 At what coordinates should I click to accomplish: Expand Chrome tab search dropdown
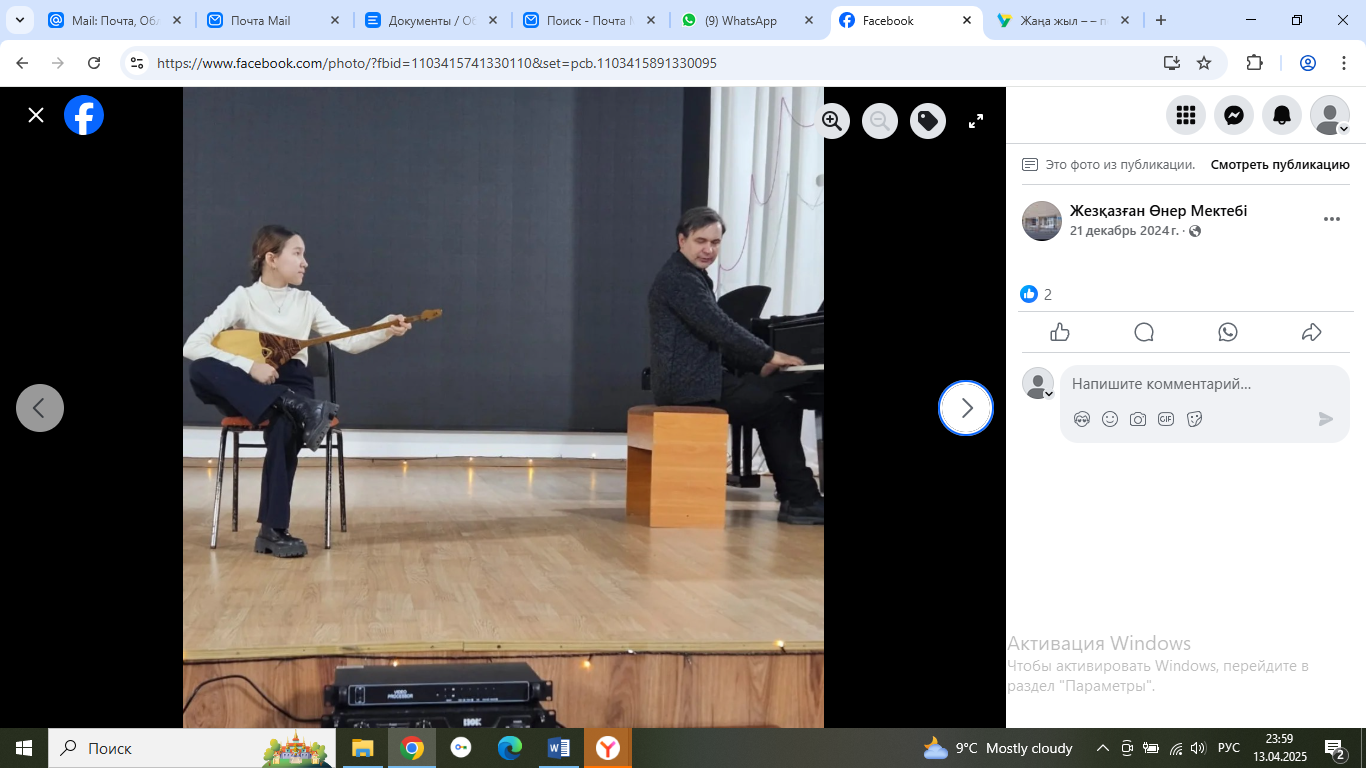pos(19,20)
